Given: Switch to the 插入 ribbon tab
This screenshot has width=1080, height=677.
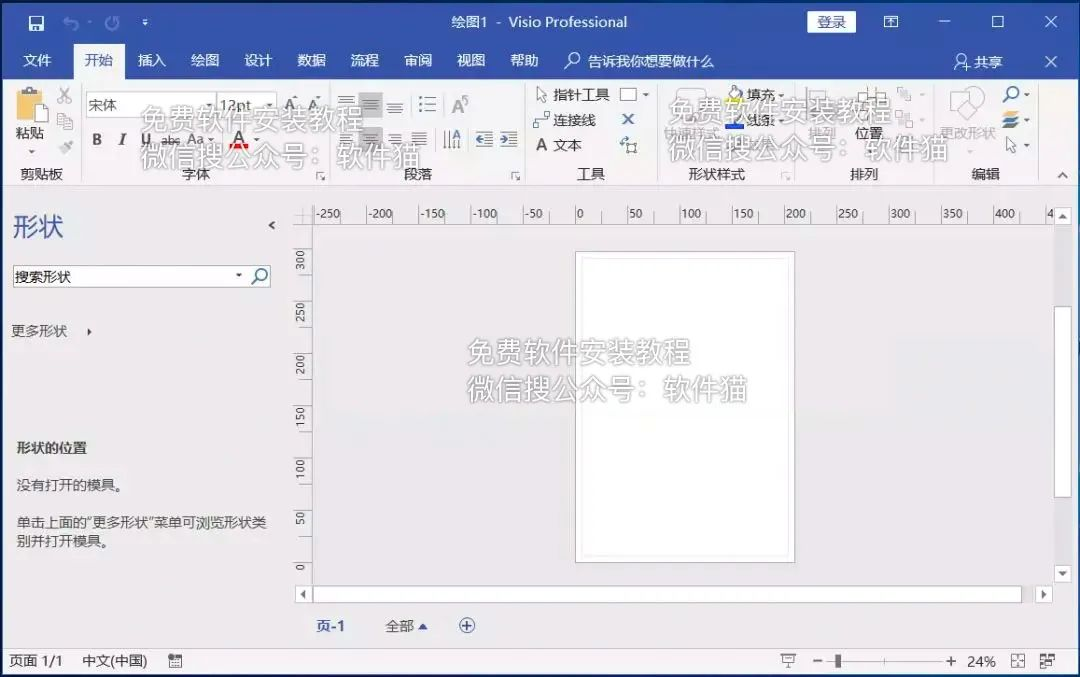Looking at the screenshot, I should point(151,60).
